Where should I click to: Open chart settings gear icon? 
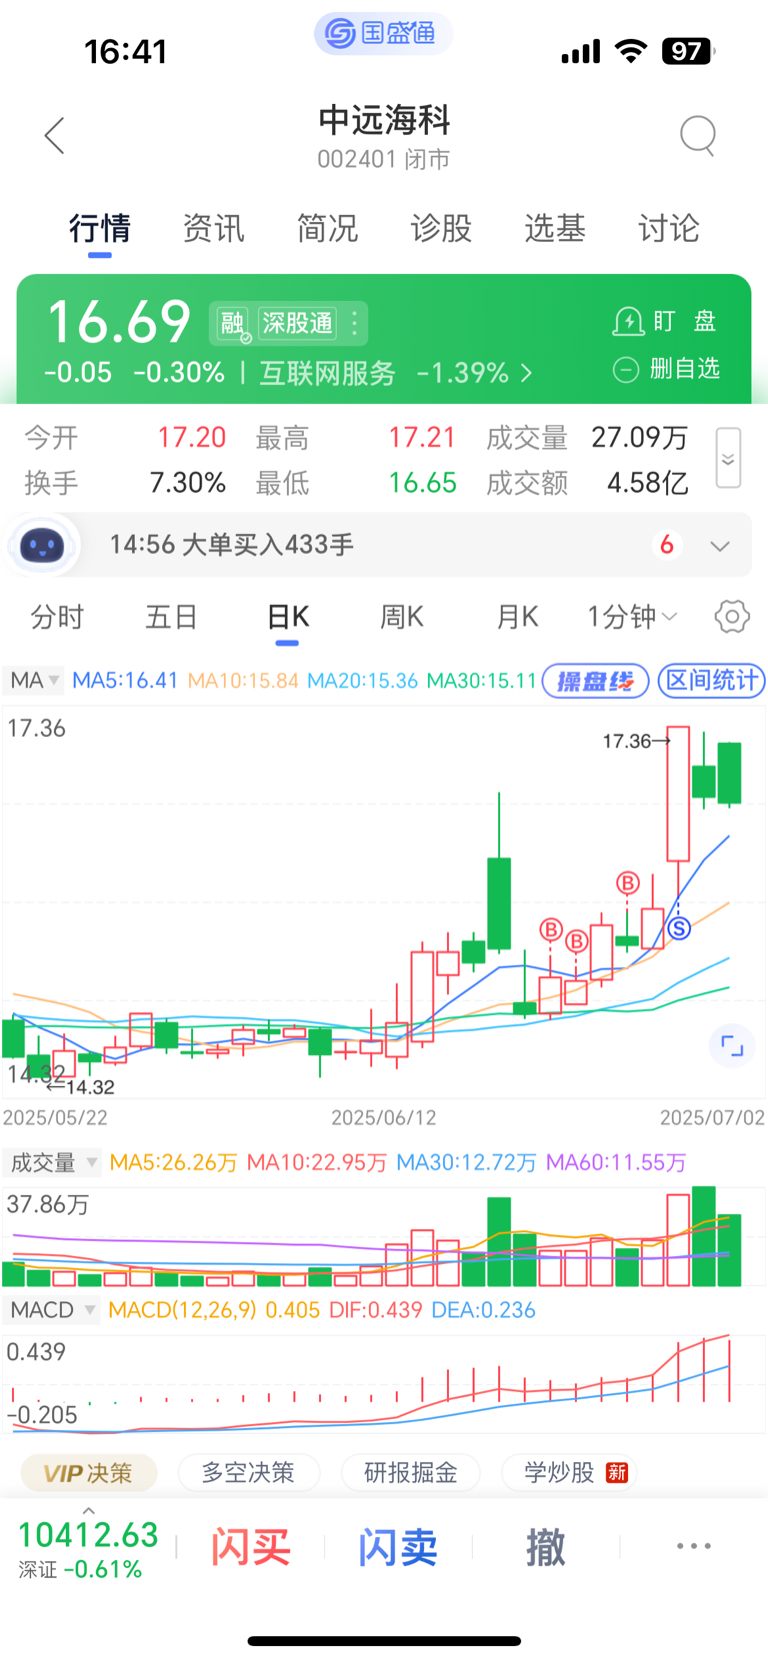click(732, 617)
